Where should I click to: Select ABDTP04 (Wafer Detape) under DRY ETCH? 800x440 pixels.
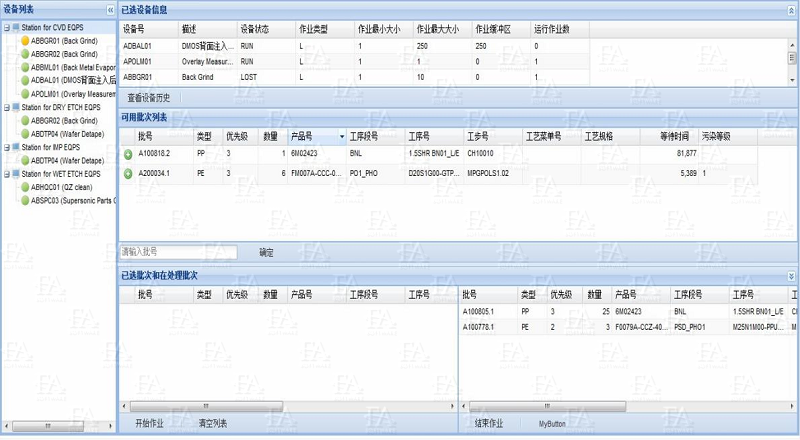(x=67, y=134)
